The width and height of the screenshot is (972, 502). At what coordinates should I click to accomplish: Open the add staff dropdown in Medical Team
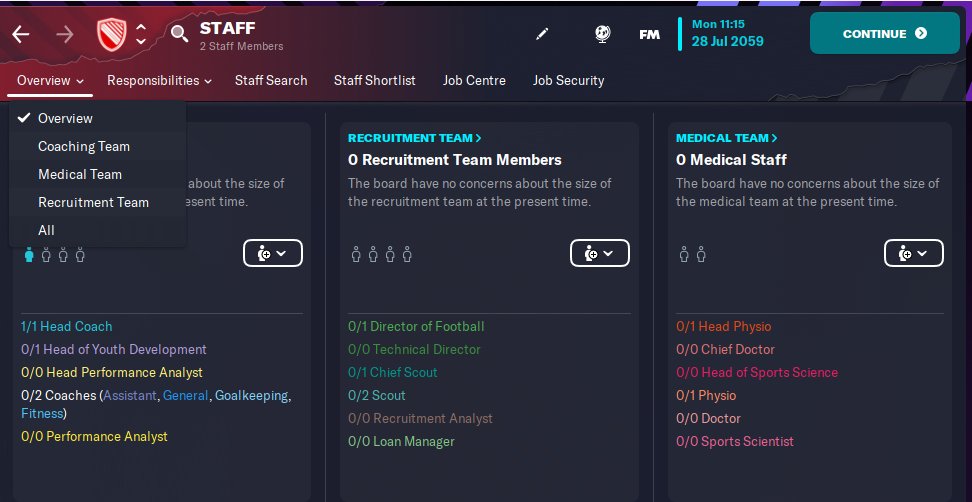pos(913,253)
